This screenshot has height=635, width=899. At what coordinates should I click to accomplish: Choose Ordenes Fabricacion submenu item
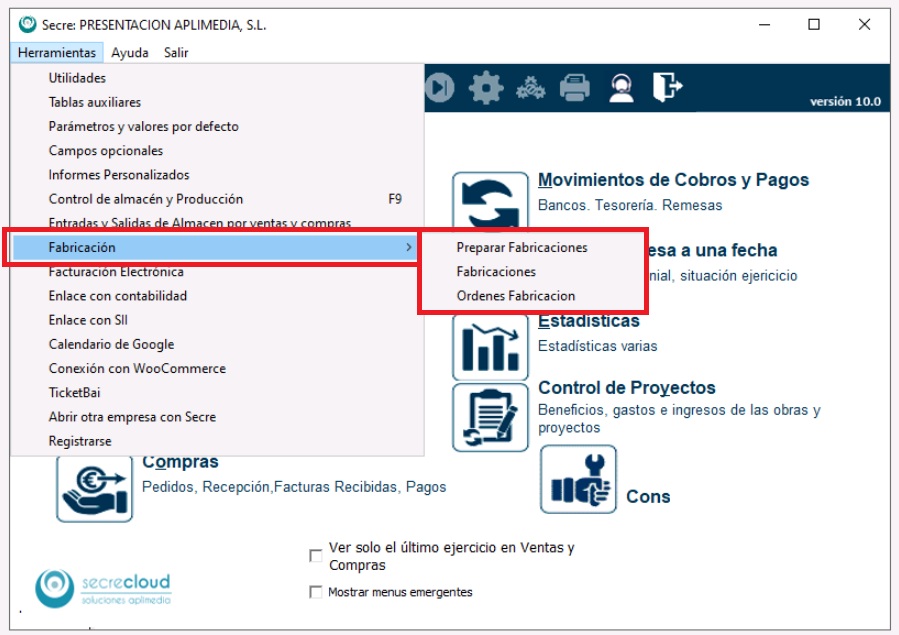click(x=515, y=296)
